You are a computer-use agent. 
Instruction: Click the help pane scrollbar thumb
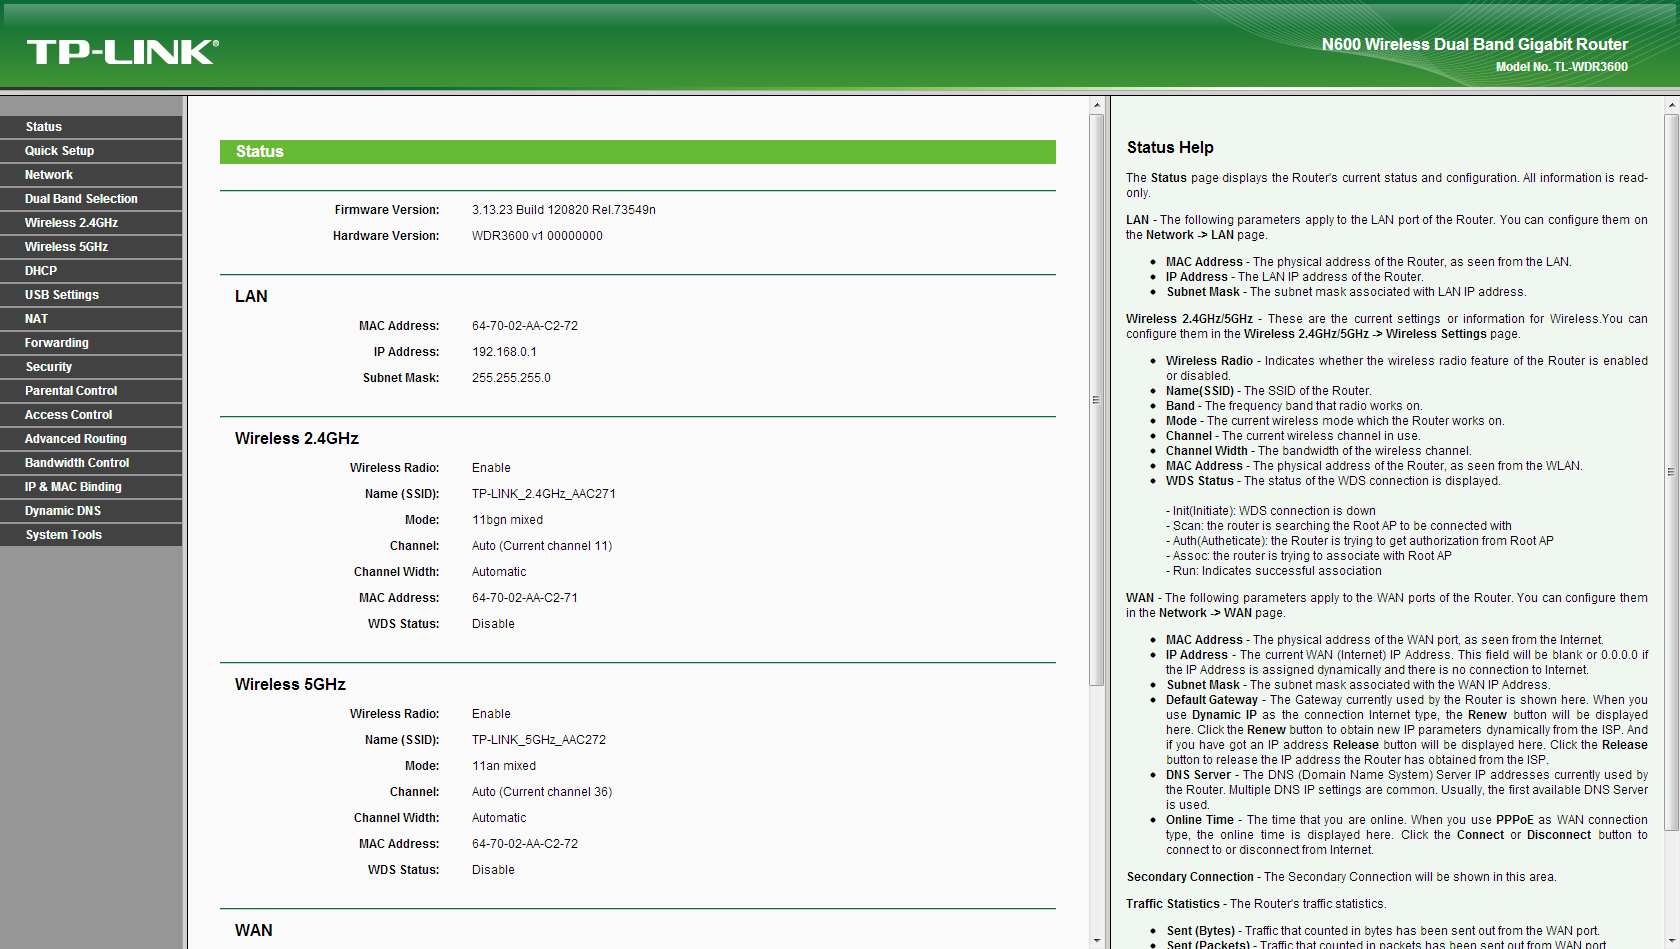tap(1672, 471)
